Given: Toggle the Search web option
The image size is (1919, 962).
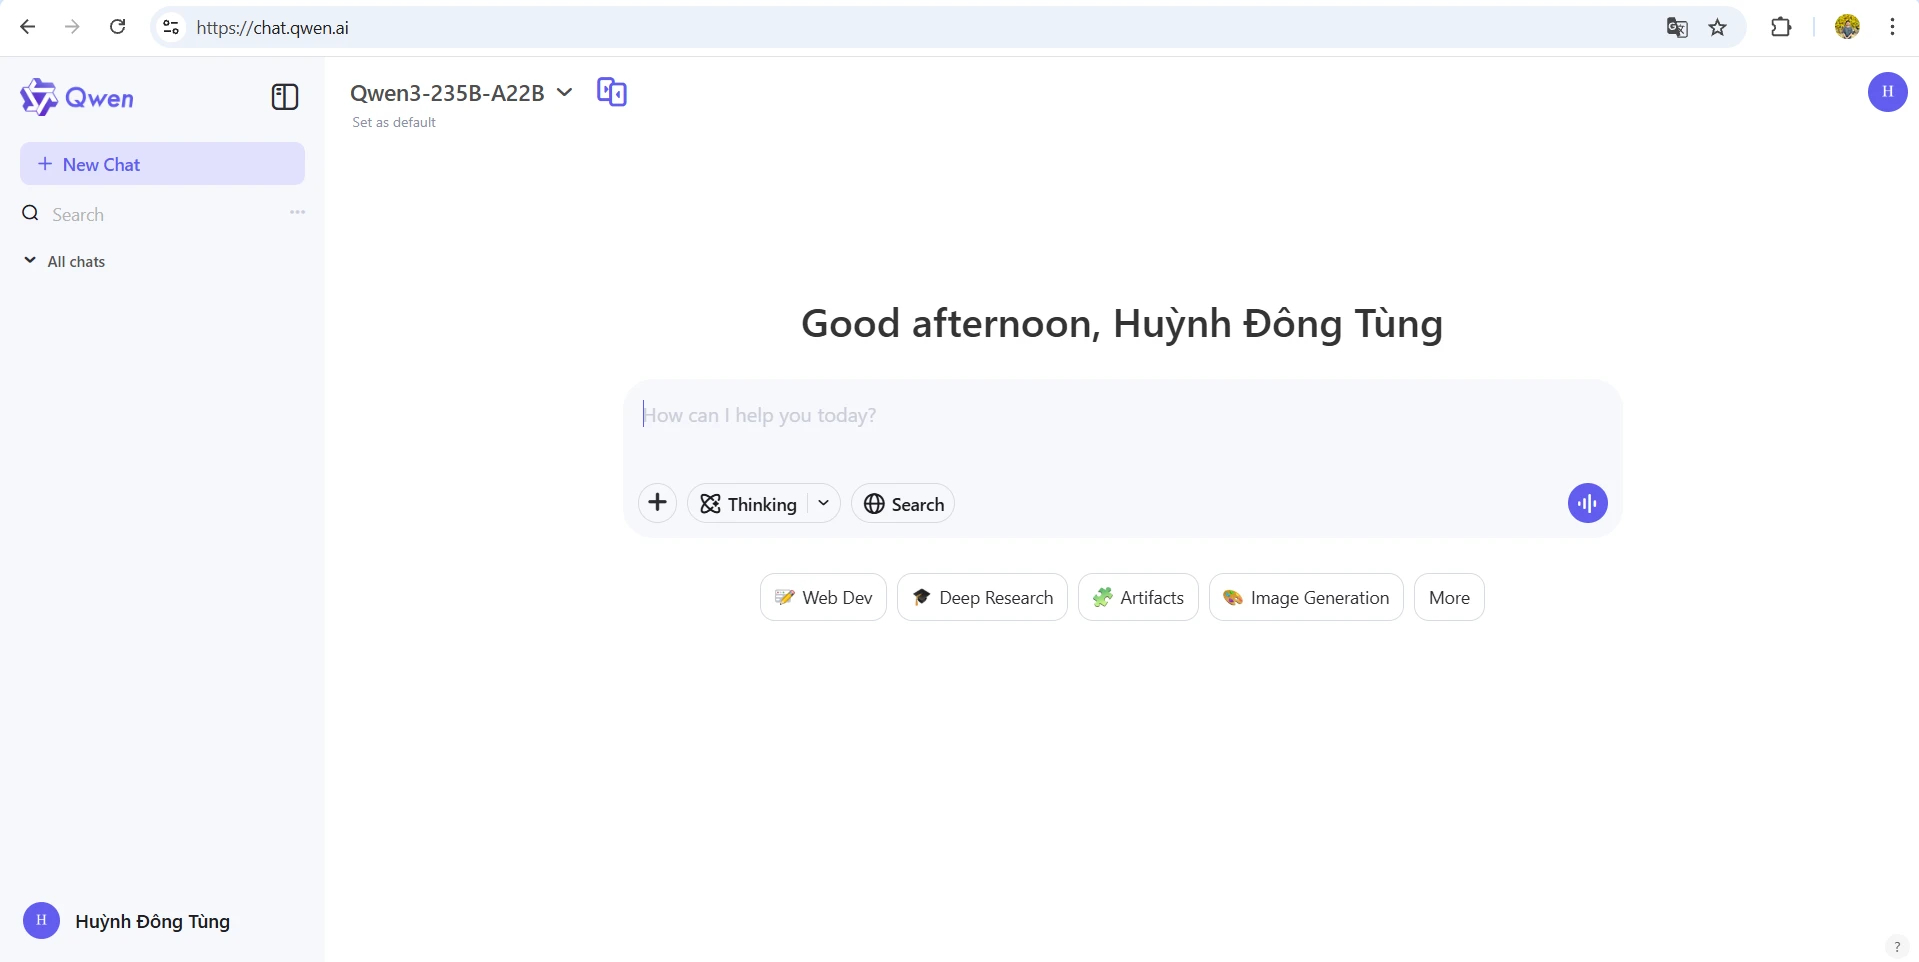Looking at the screenshot, I should [x=903, y=504].
